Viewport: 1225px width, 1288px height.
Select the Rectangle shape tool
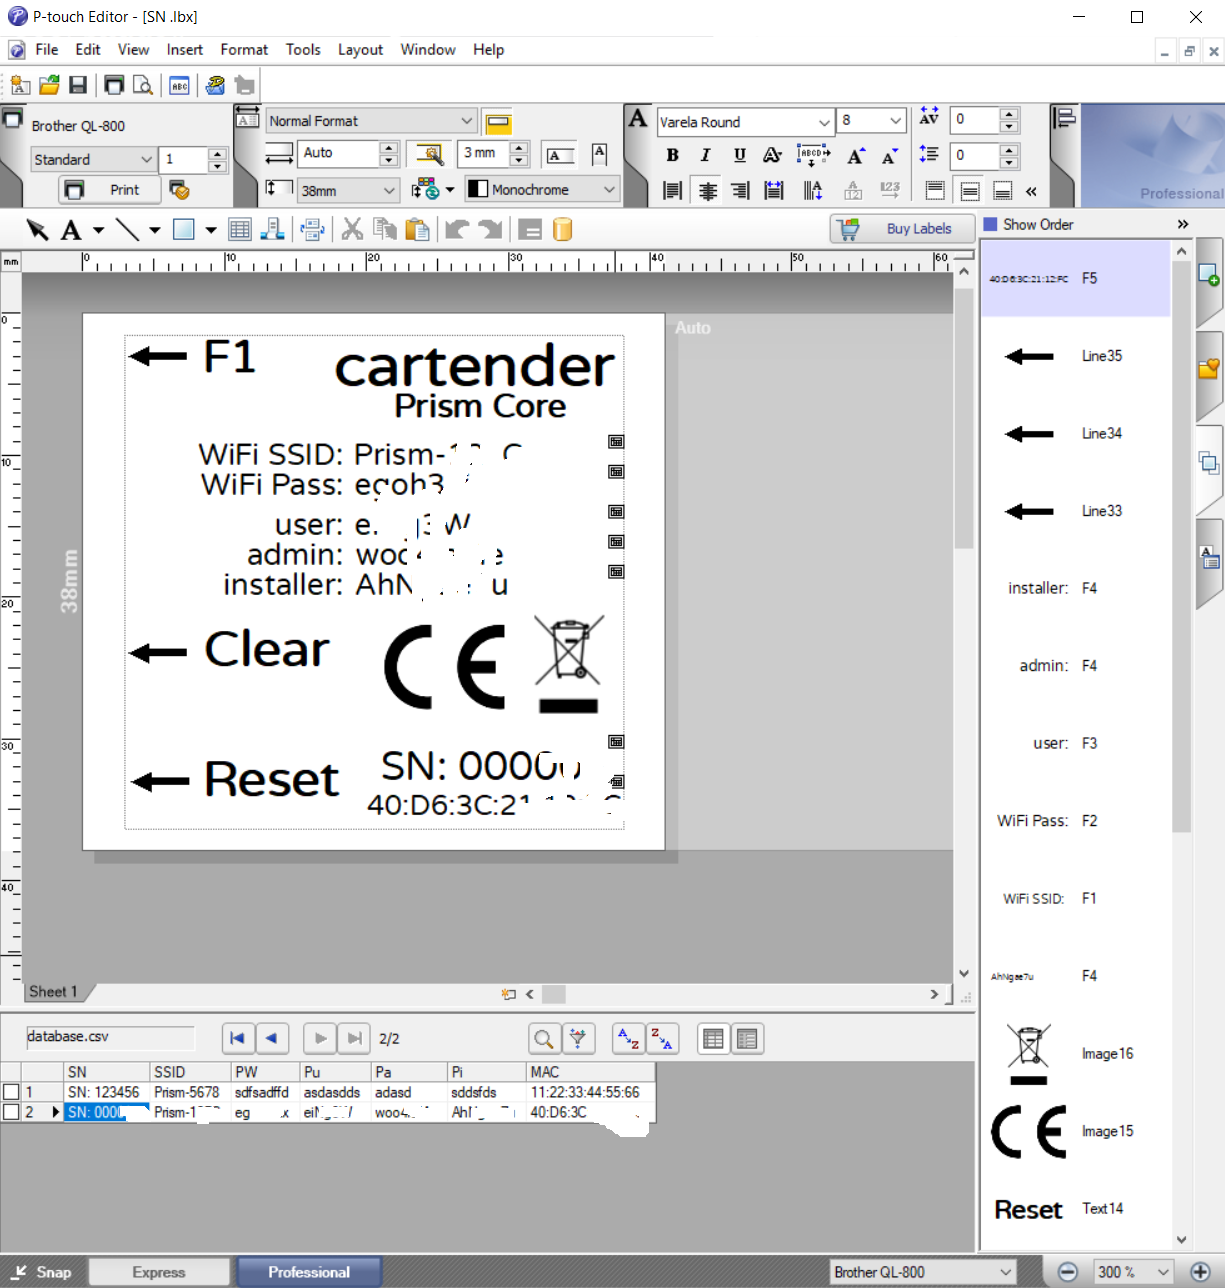[183, 230]
